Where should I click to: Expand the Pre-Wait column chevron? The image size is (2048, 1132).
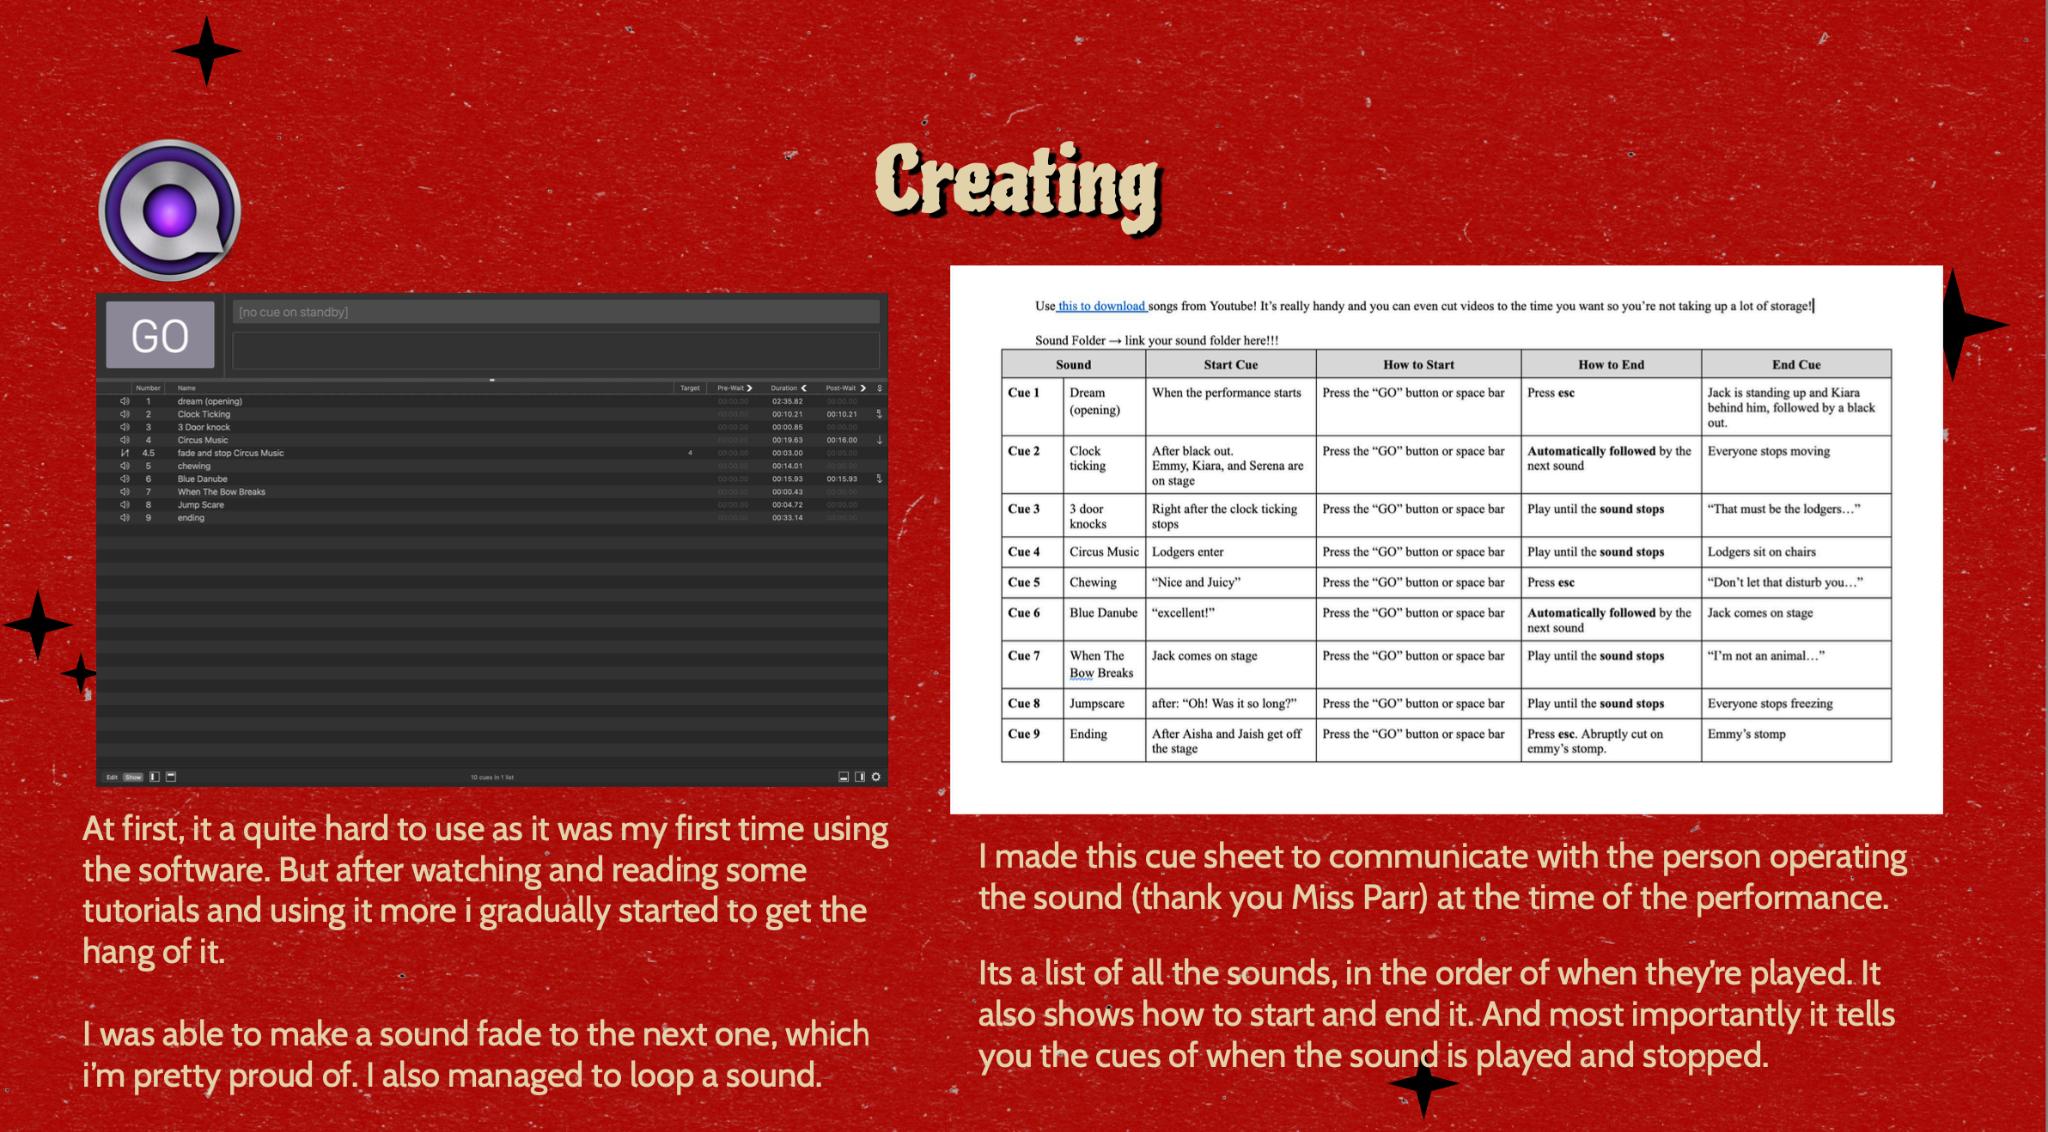(749, 388)
